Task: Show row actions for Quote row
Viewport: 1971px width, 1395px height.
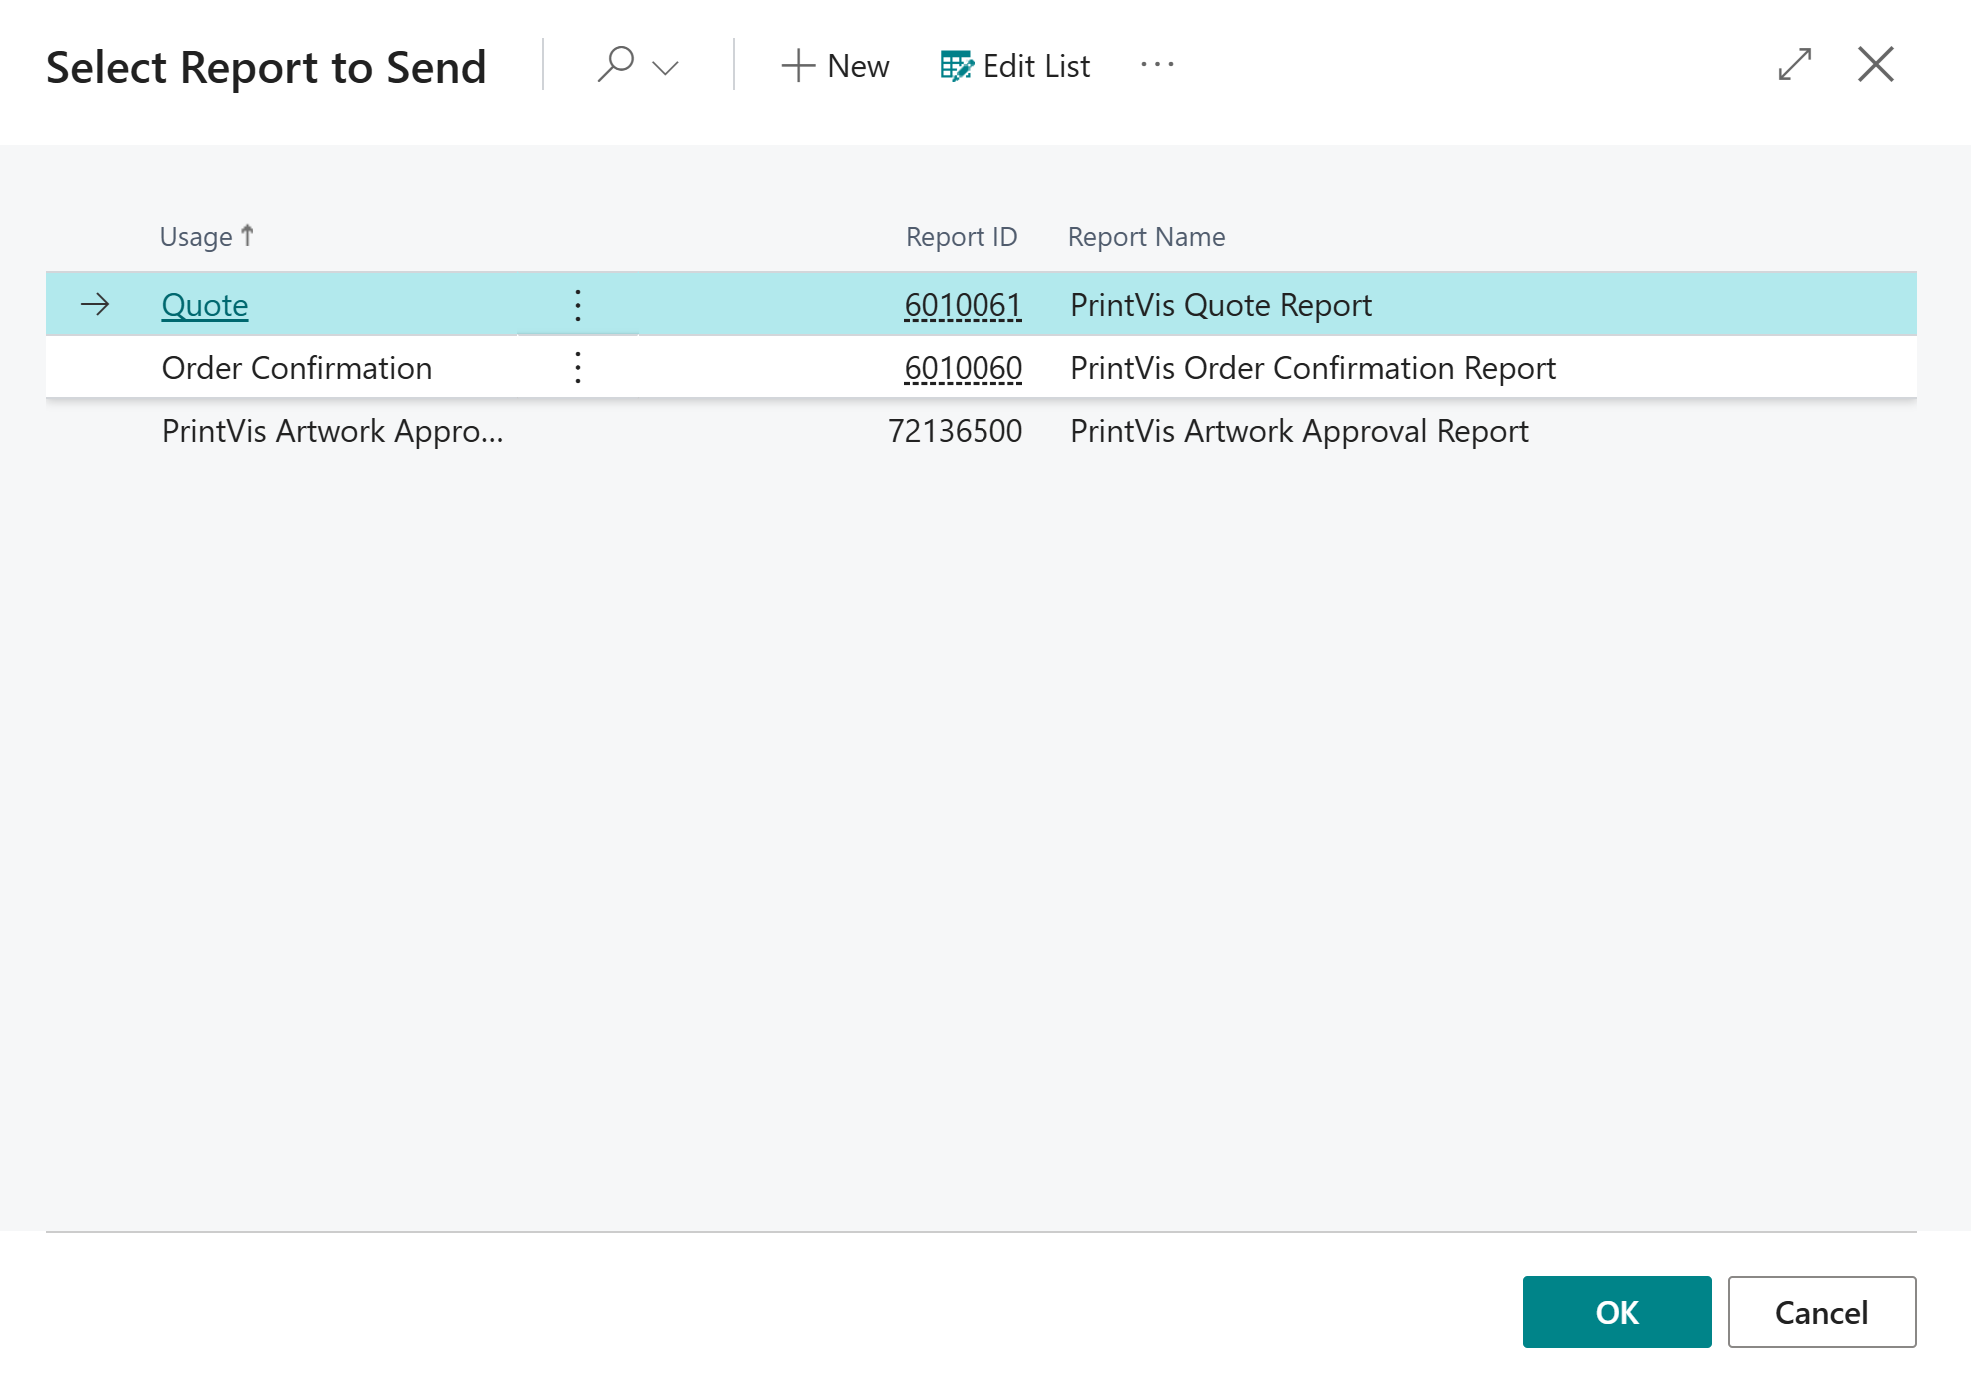Action: tap(578, 305)
